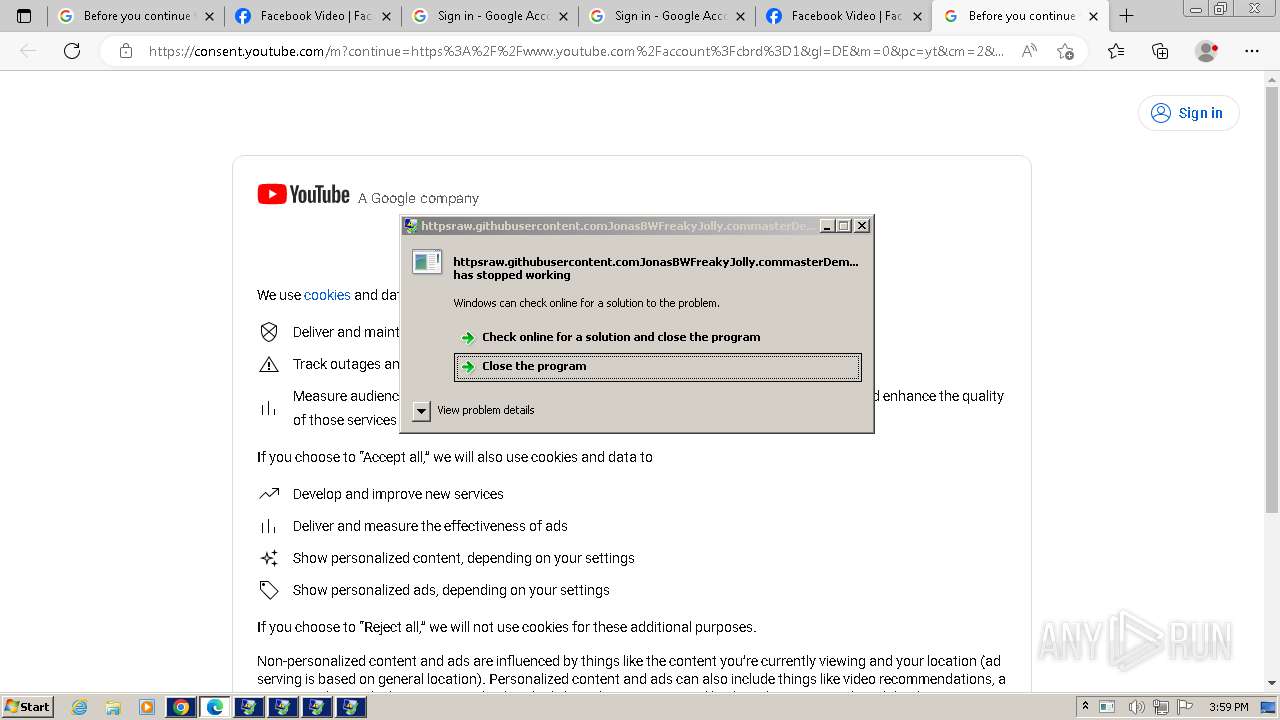Switch to the second Google sign-in tab

[667, 16]
